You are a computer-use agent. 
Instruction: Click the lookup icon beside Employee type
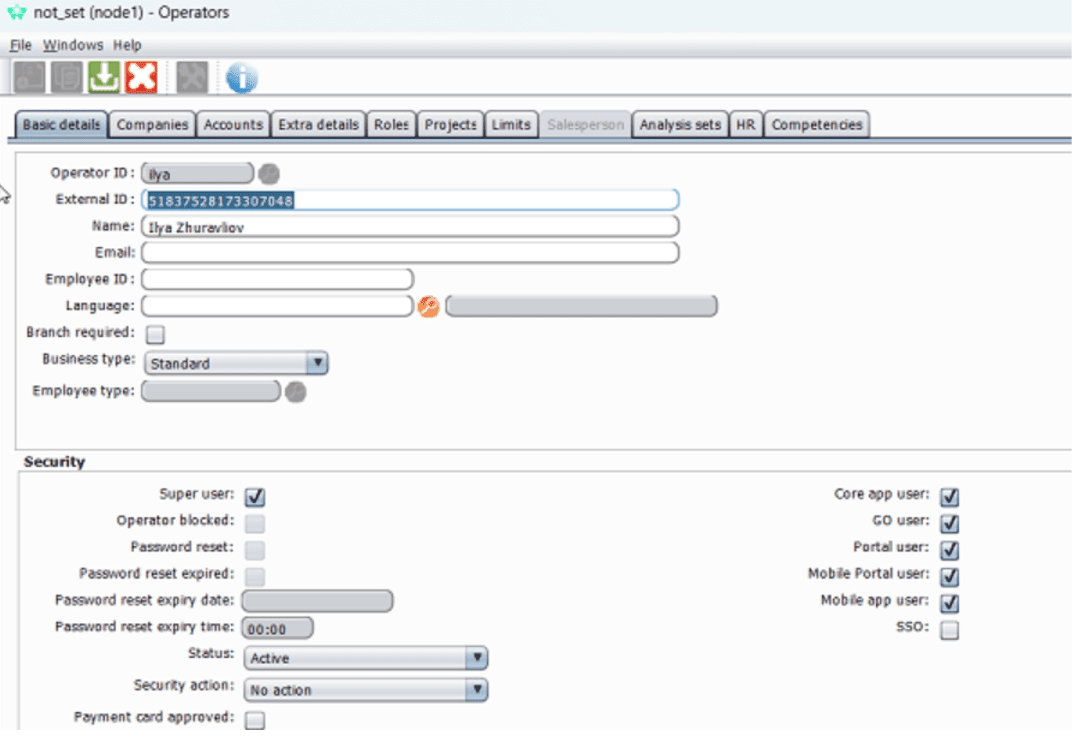click(x=296, y=391)
